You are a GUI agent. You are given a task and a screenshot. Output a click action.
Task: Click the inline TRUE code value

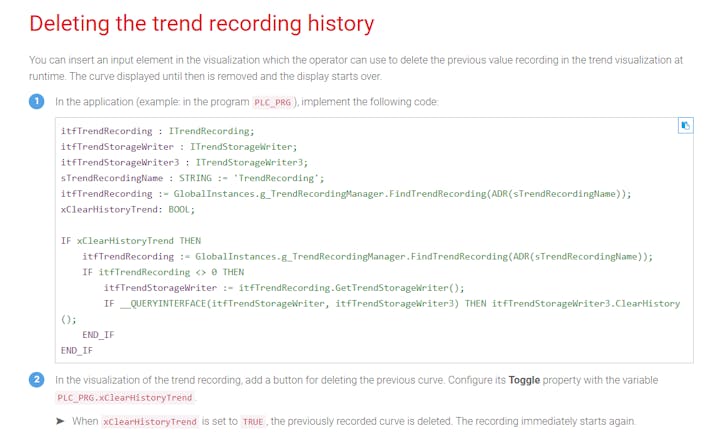tap(253, 422)
